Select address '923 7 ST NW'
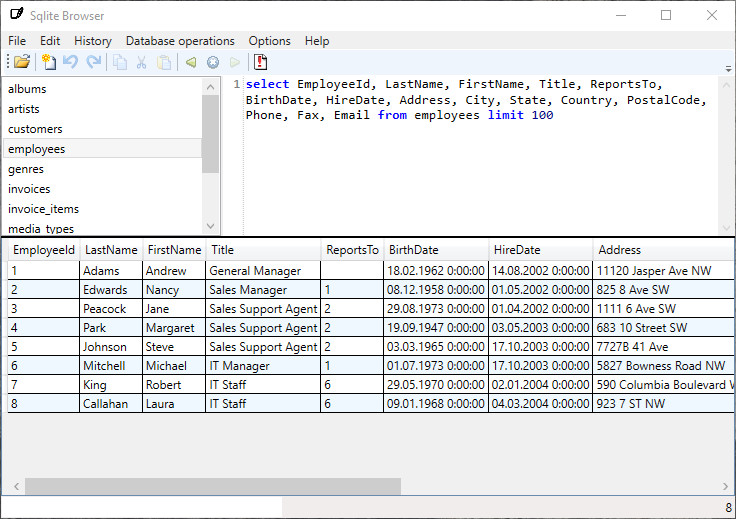The image size is (736, 519). click(x=664, y=404)
